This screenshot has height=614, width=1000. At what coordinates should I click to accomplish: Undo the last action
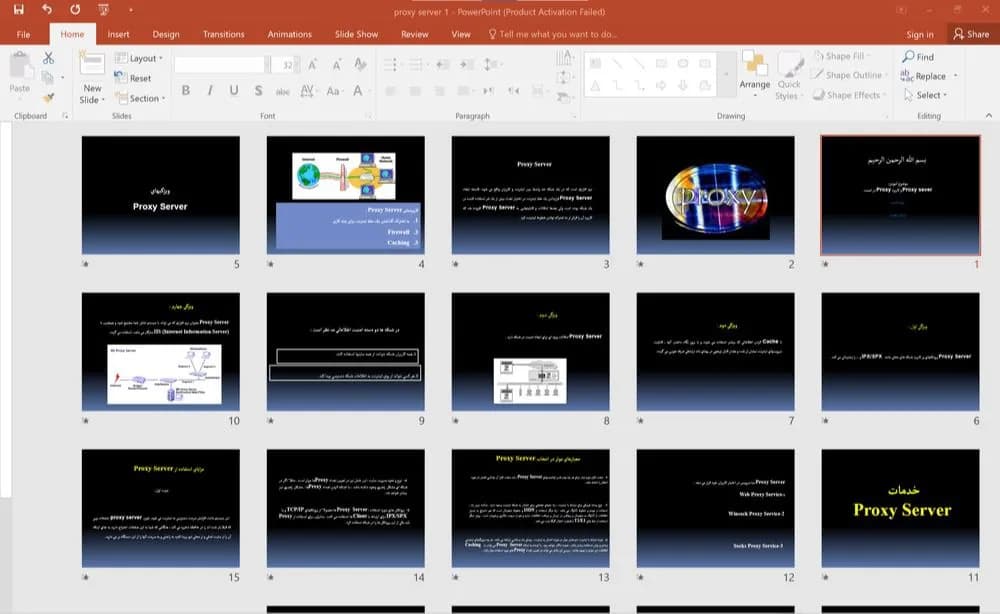click(47, 10)
